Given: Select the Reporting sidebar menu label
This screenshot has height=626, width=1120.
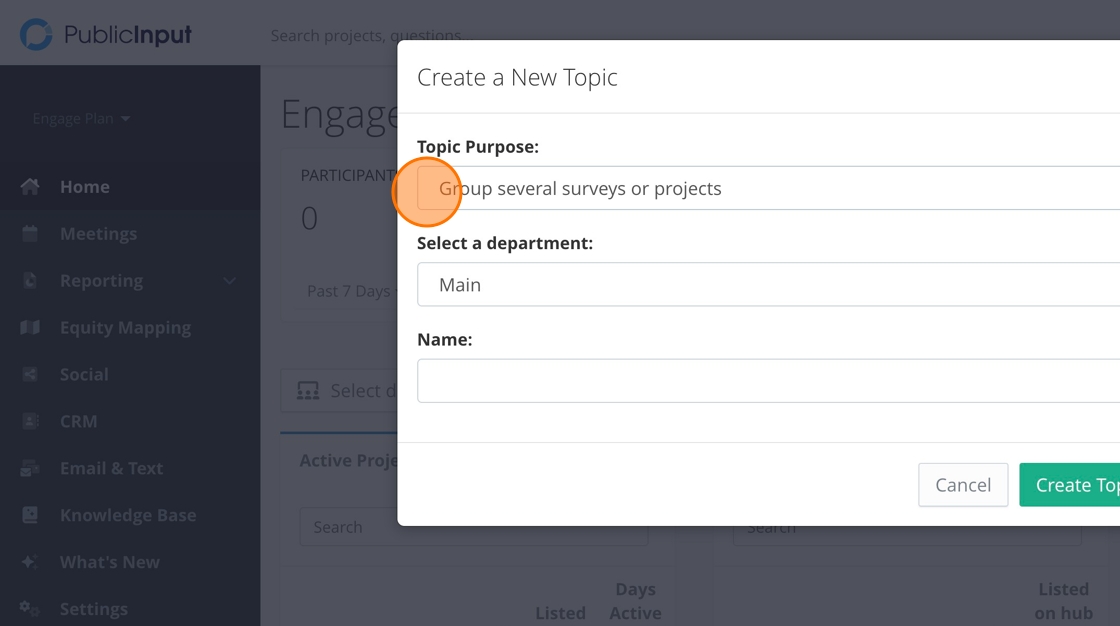Looking at the screenshot, I should [x=101, y=281].
